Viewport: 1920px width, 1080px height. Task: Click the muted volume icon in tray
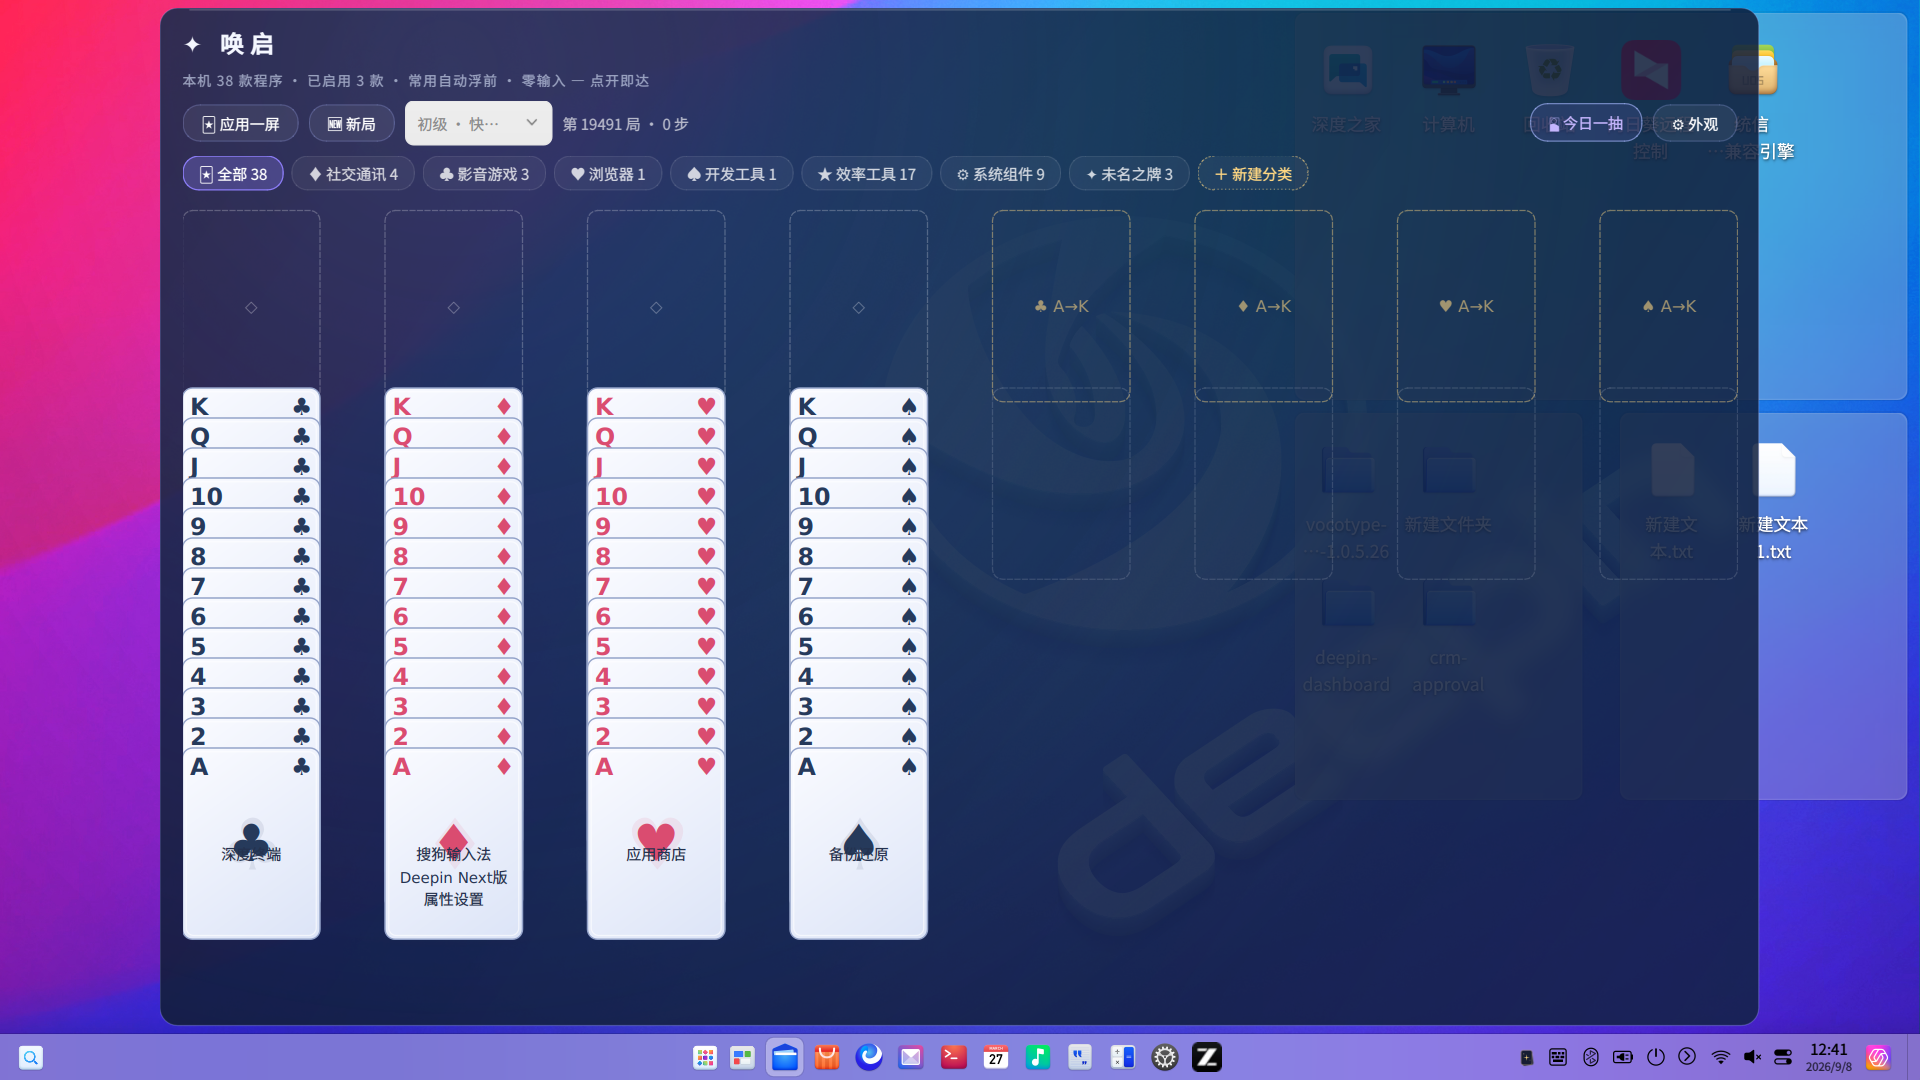click(1752, 1057)
